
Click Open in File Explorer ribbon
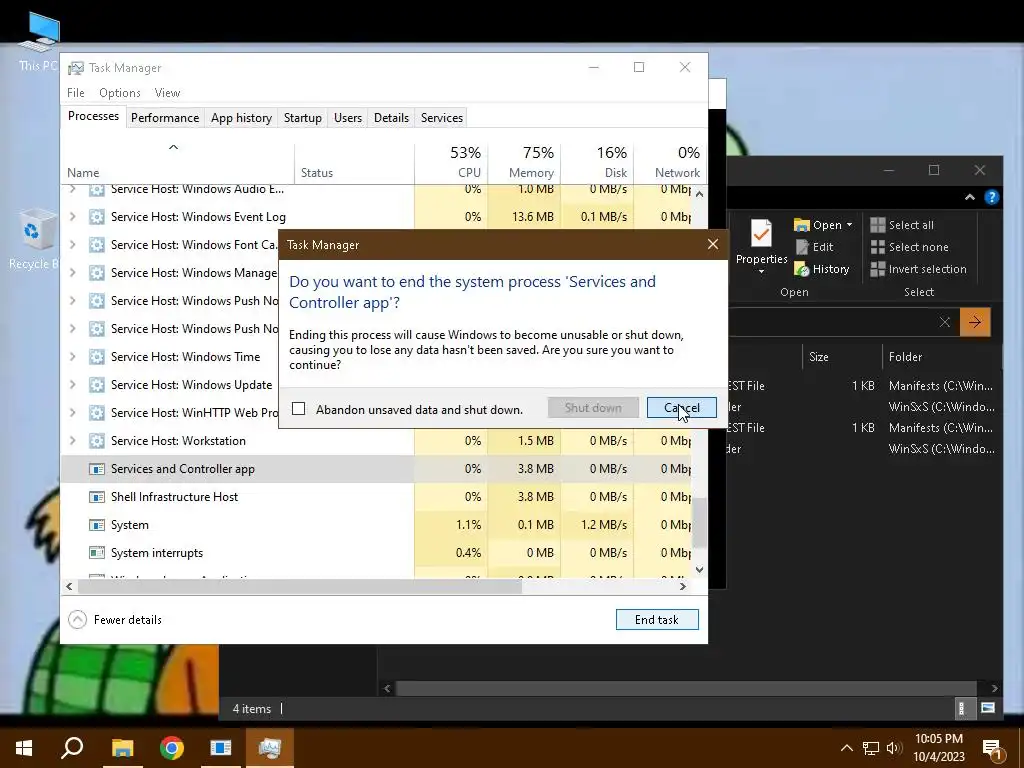[818, 225]
